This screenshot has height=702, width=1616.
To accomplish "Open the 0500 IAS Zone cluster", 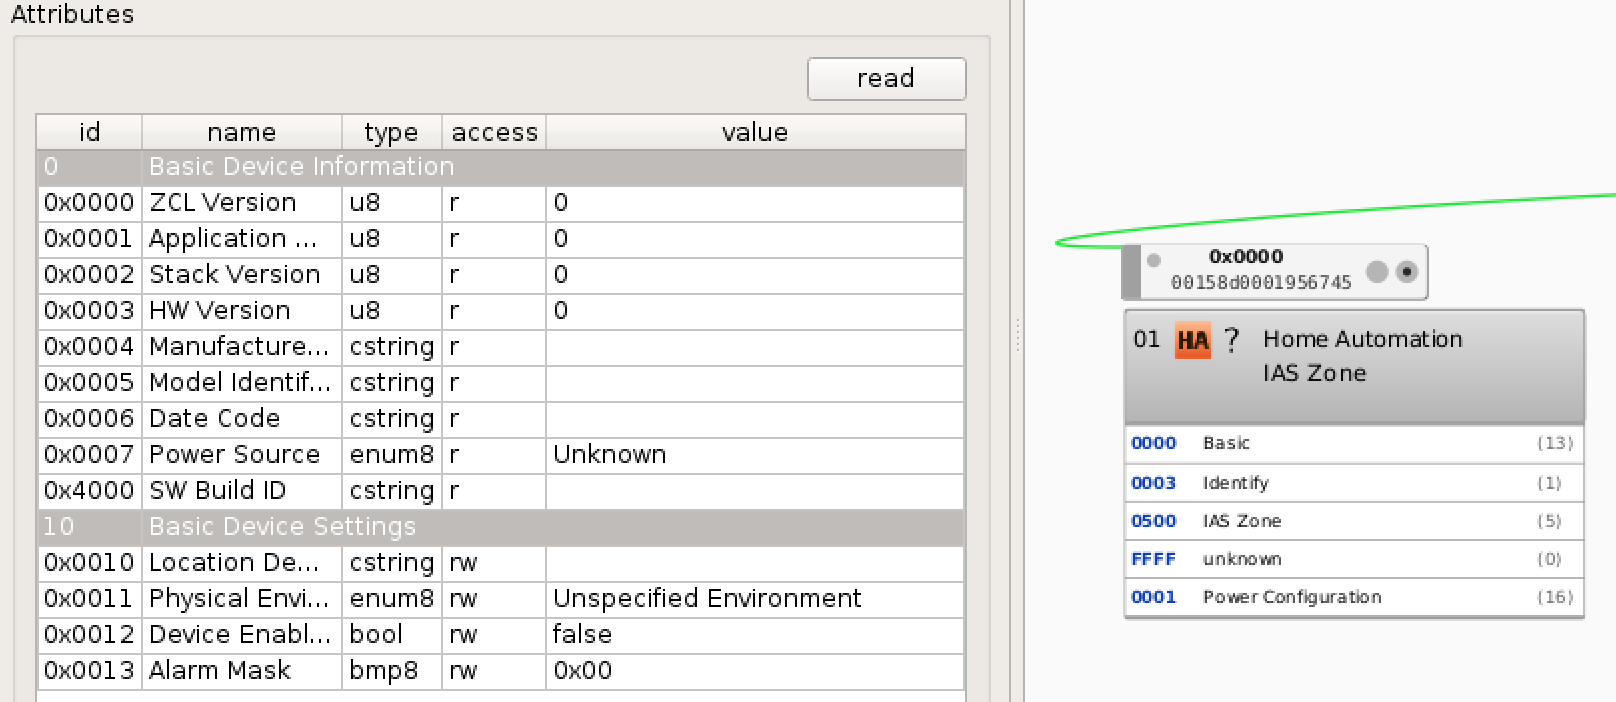I will [x=1354, y=521].
